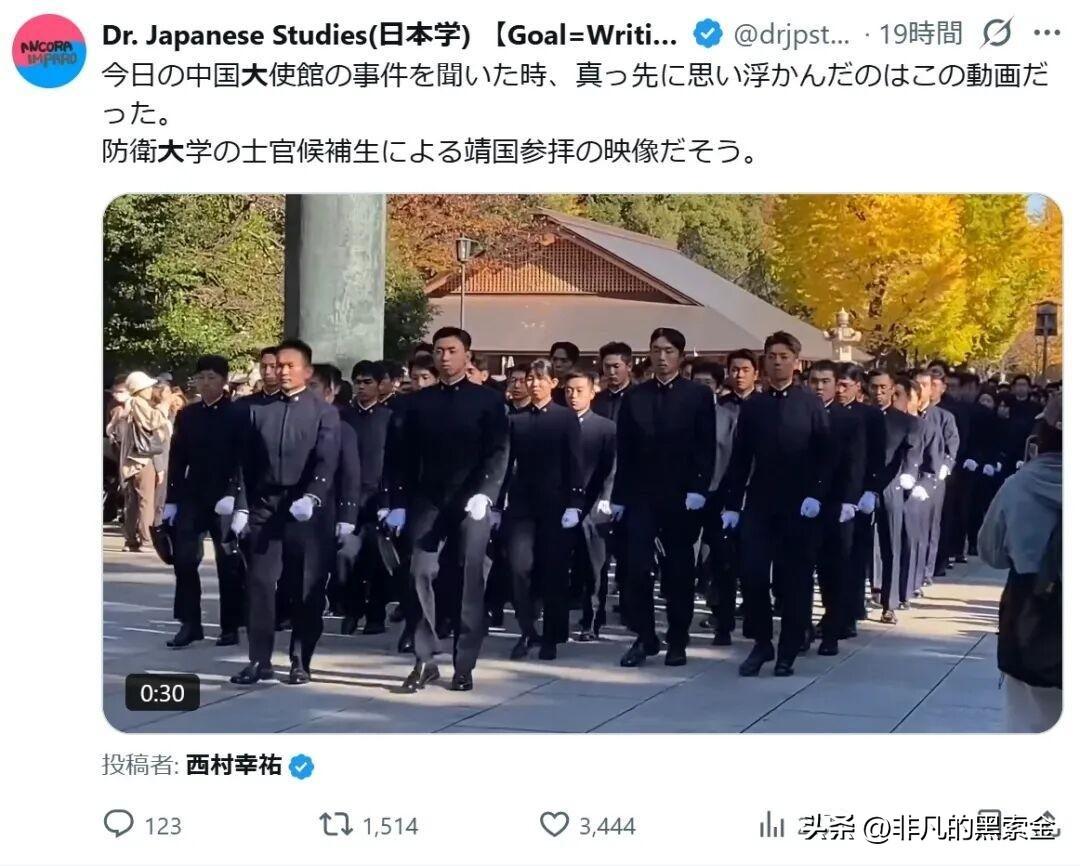This screenshot has width=1080, height=866.
Task: Open the 19時間 timestamp link
Action: pos(920,33)
